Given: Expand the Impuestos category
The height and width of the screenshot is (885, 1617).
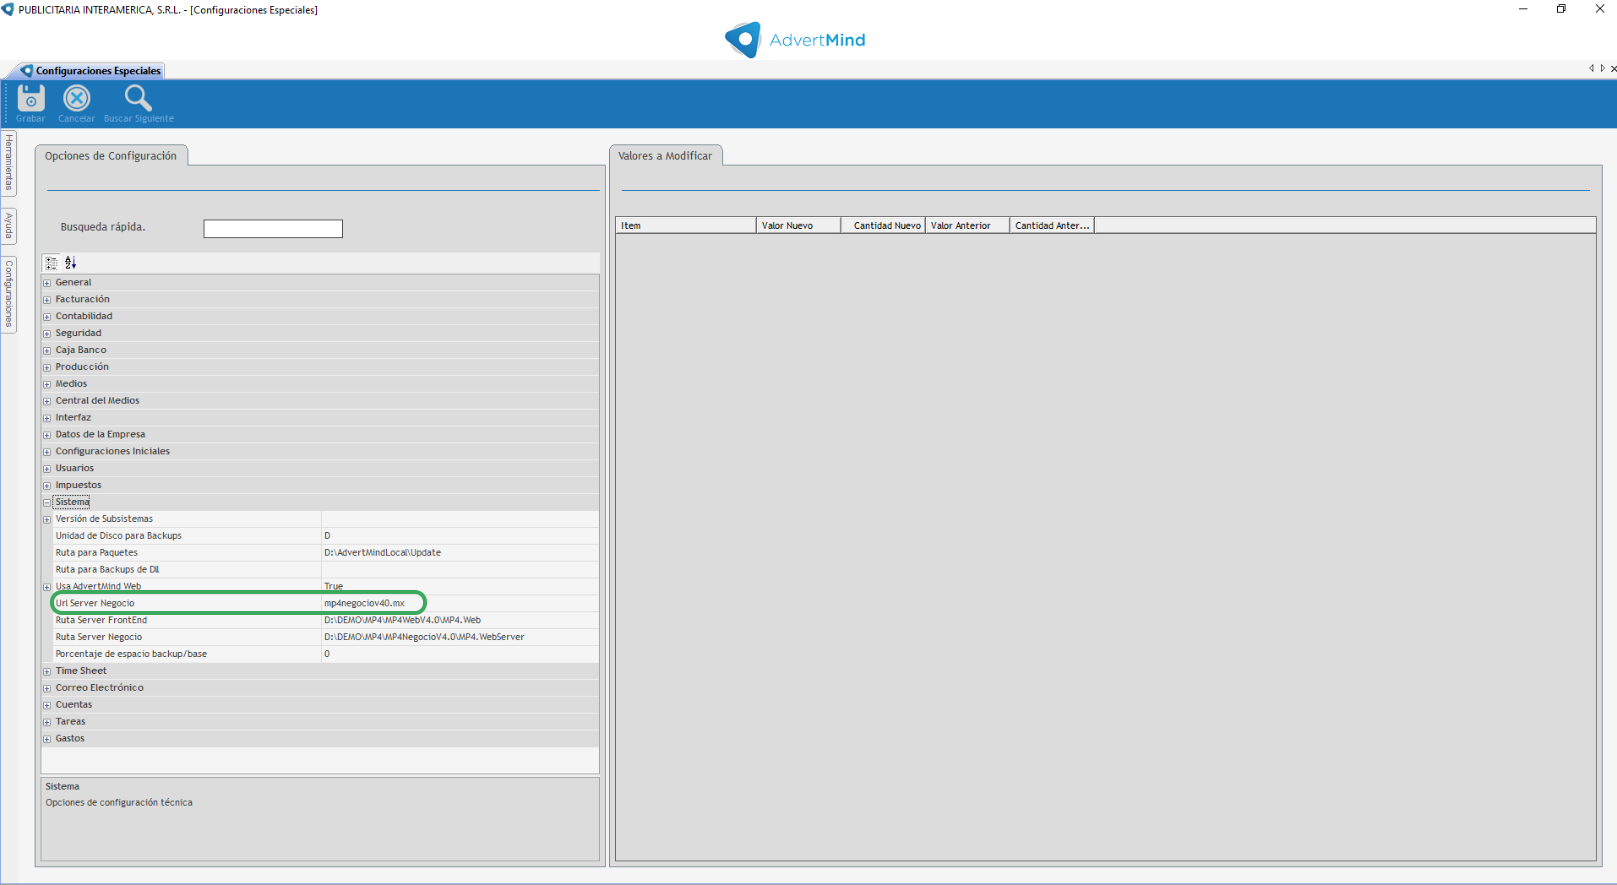Looking at the screenshot, I should click(x=47, y=486).
